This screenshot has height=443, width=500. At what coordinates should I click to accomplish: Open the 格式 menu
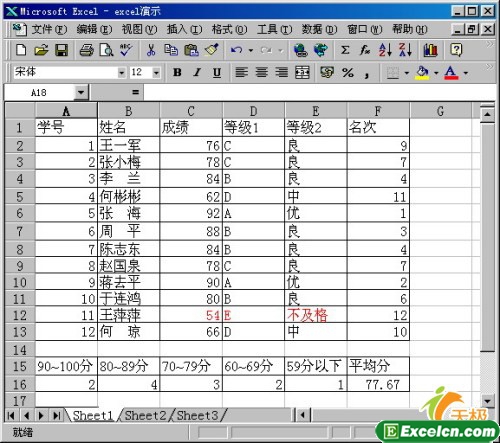pyautogui.click(x=229, y=30)
